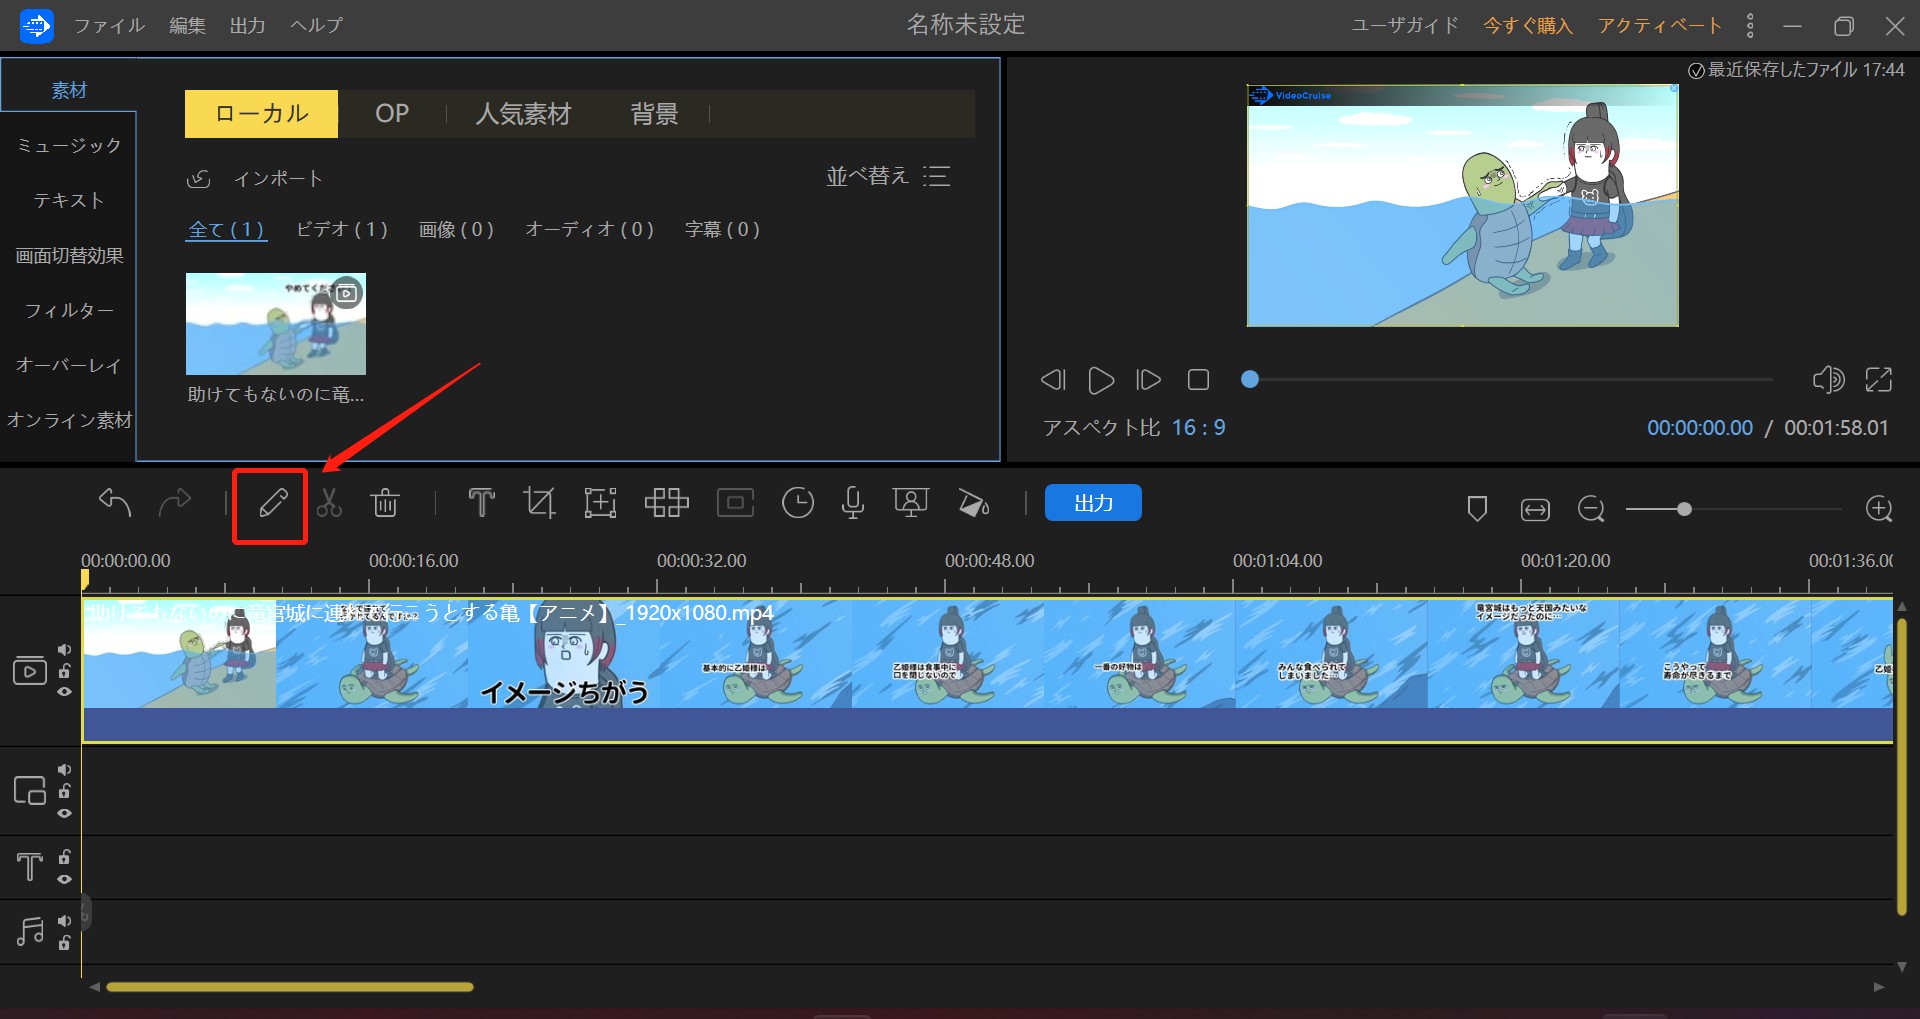This screenshot has height=1019, width=1920.
Task: Click the 今すぐ購入 link
Action: click(1528, 25)
